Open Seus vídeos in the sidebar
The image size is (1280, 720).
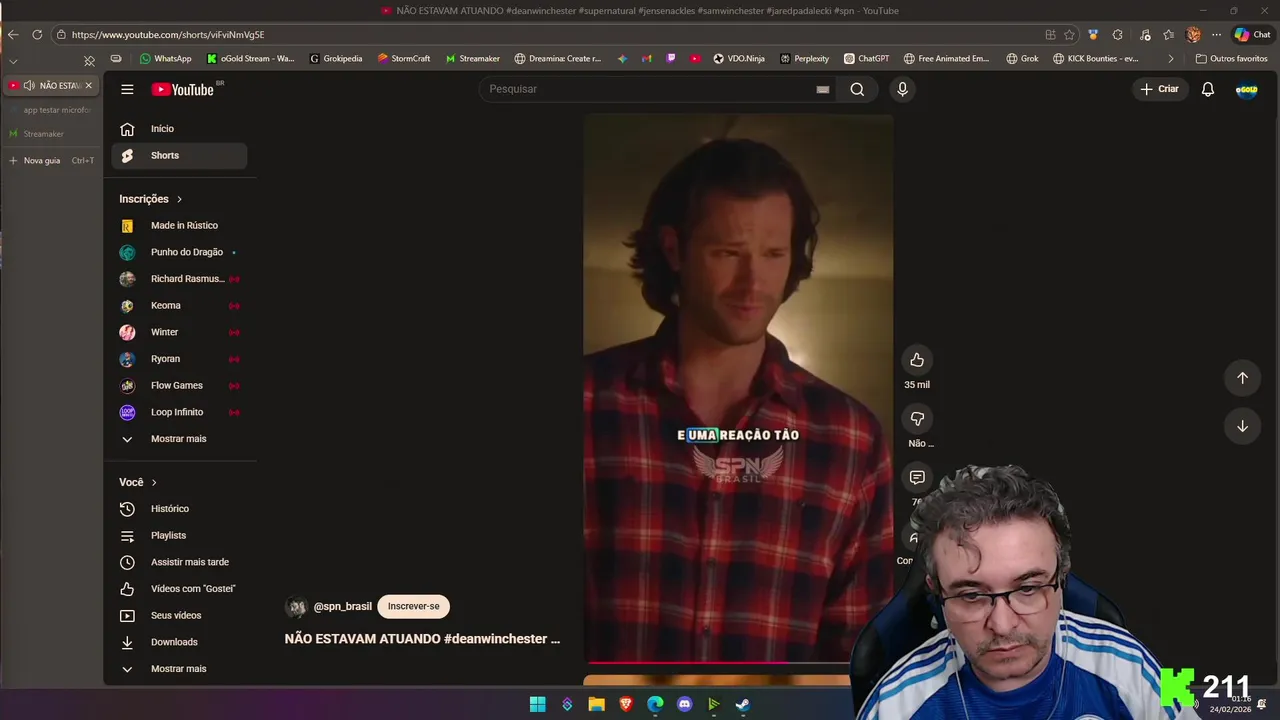(x=180, y=615)
